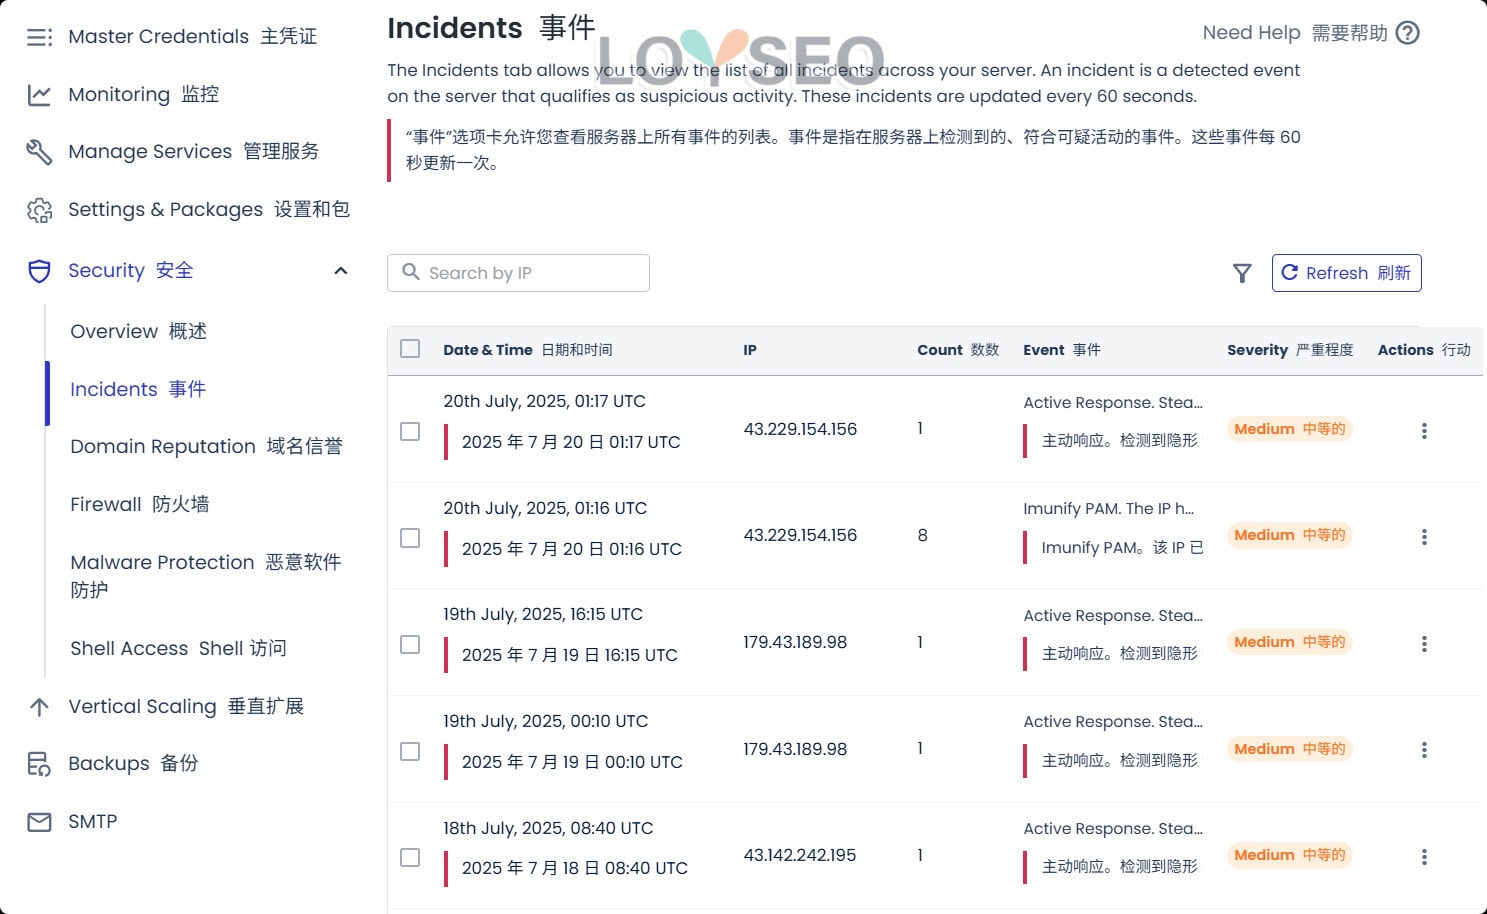Click the Backups icon
The image size is (1487, 914).
click(x=38, y=763)
